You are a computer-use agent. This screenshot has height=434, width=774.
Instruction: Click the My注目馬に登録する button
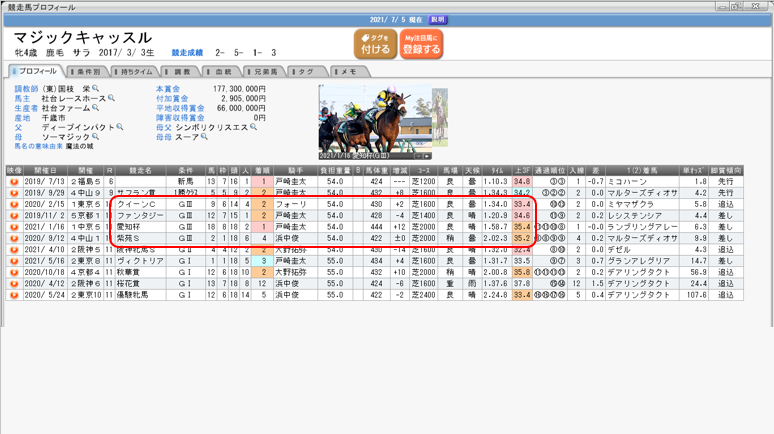tap(421, 43)
